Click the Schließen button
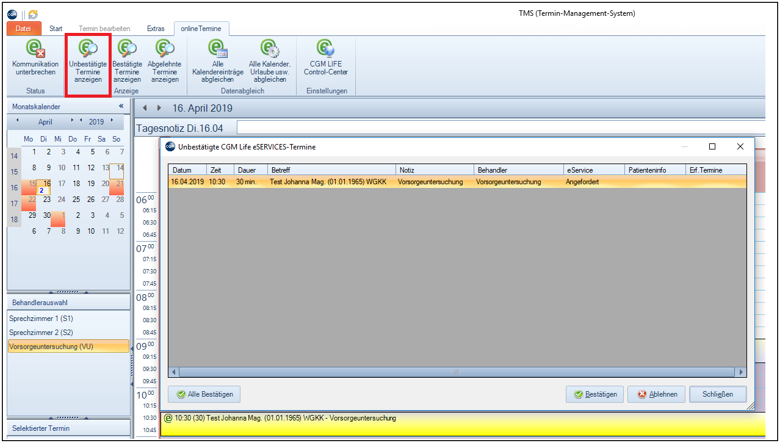This screenshot has width=780, height=443. 718,394
